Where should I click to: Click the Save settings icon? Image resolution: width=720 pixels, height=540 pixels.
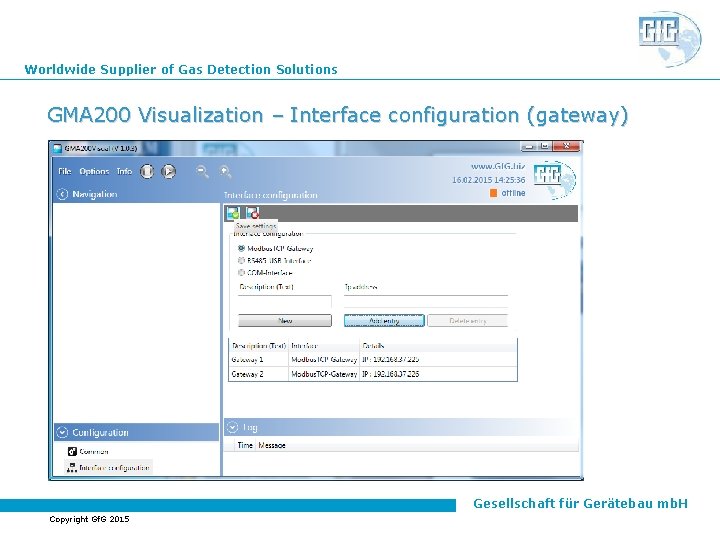pyautogui.click(x=233, y=213)
